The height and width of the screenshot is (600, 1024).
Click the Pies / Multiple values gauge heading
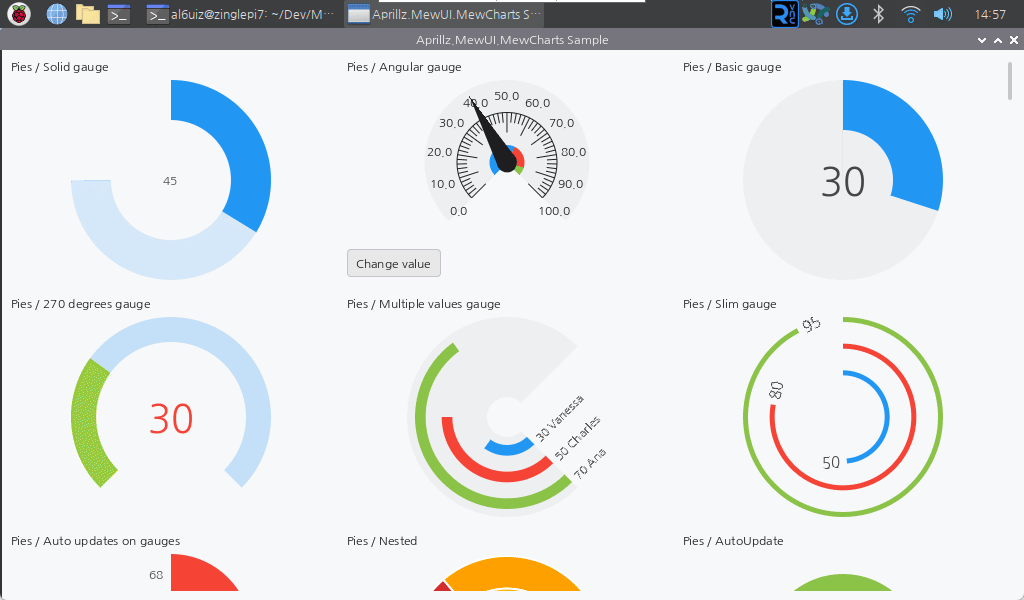[424, 304]
